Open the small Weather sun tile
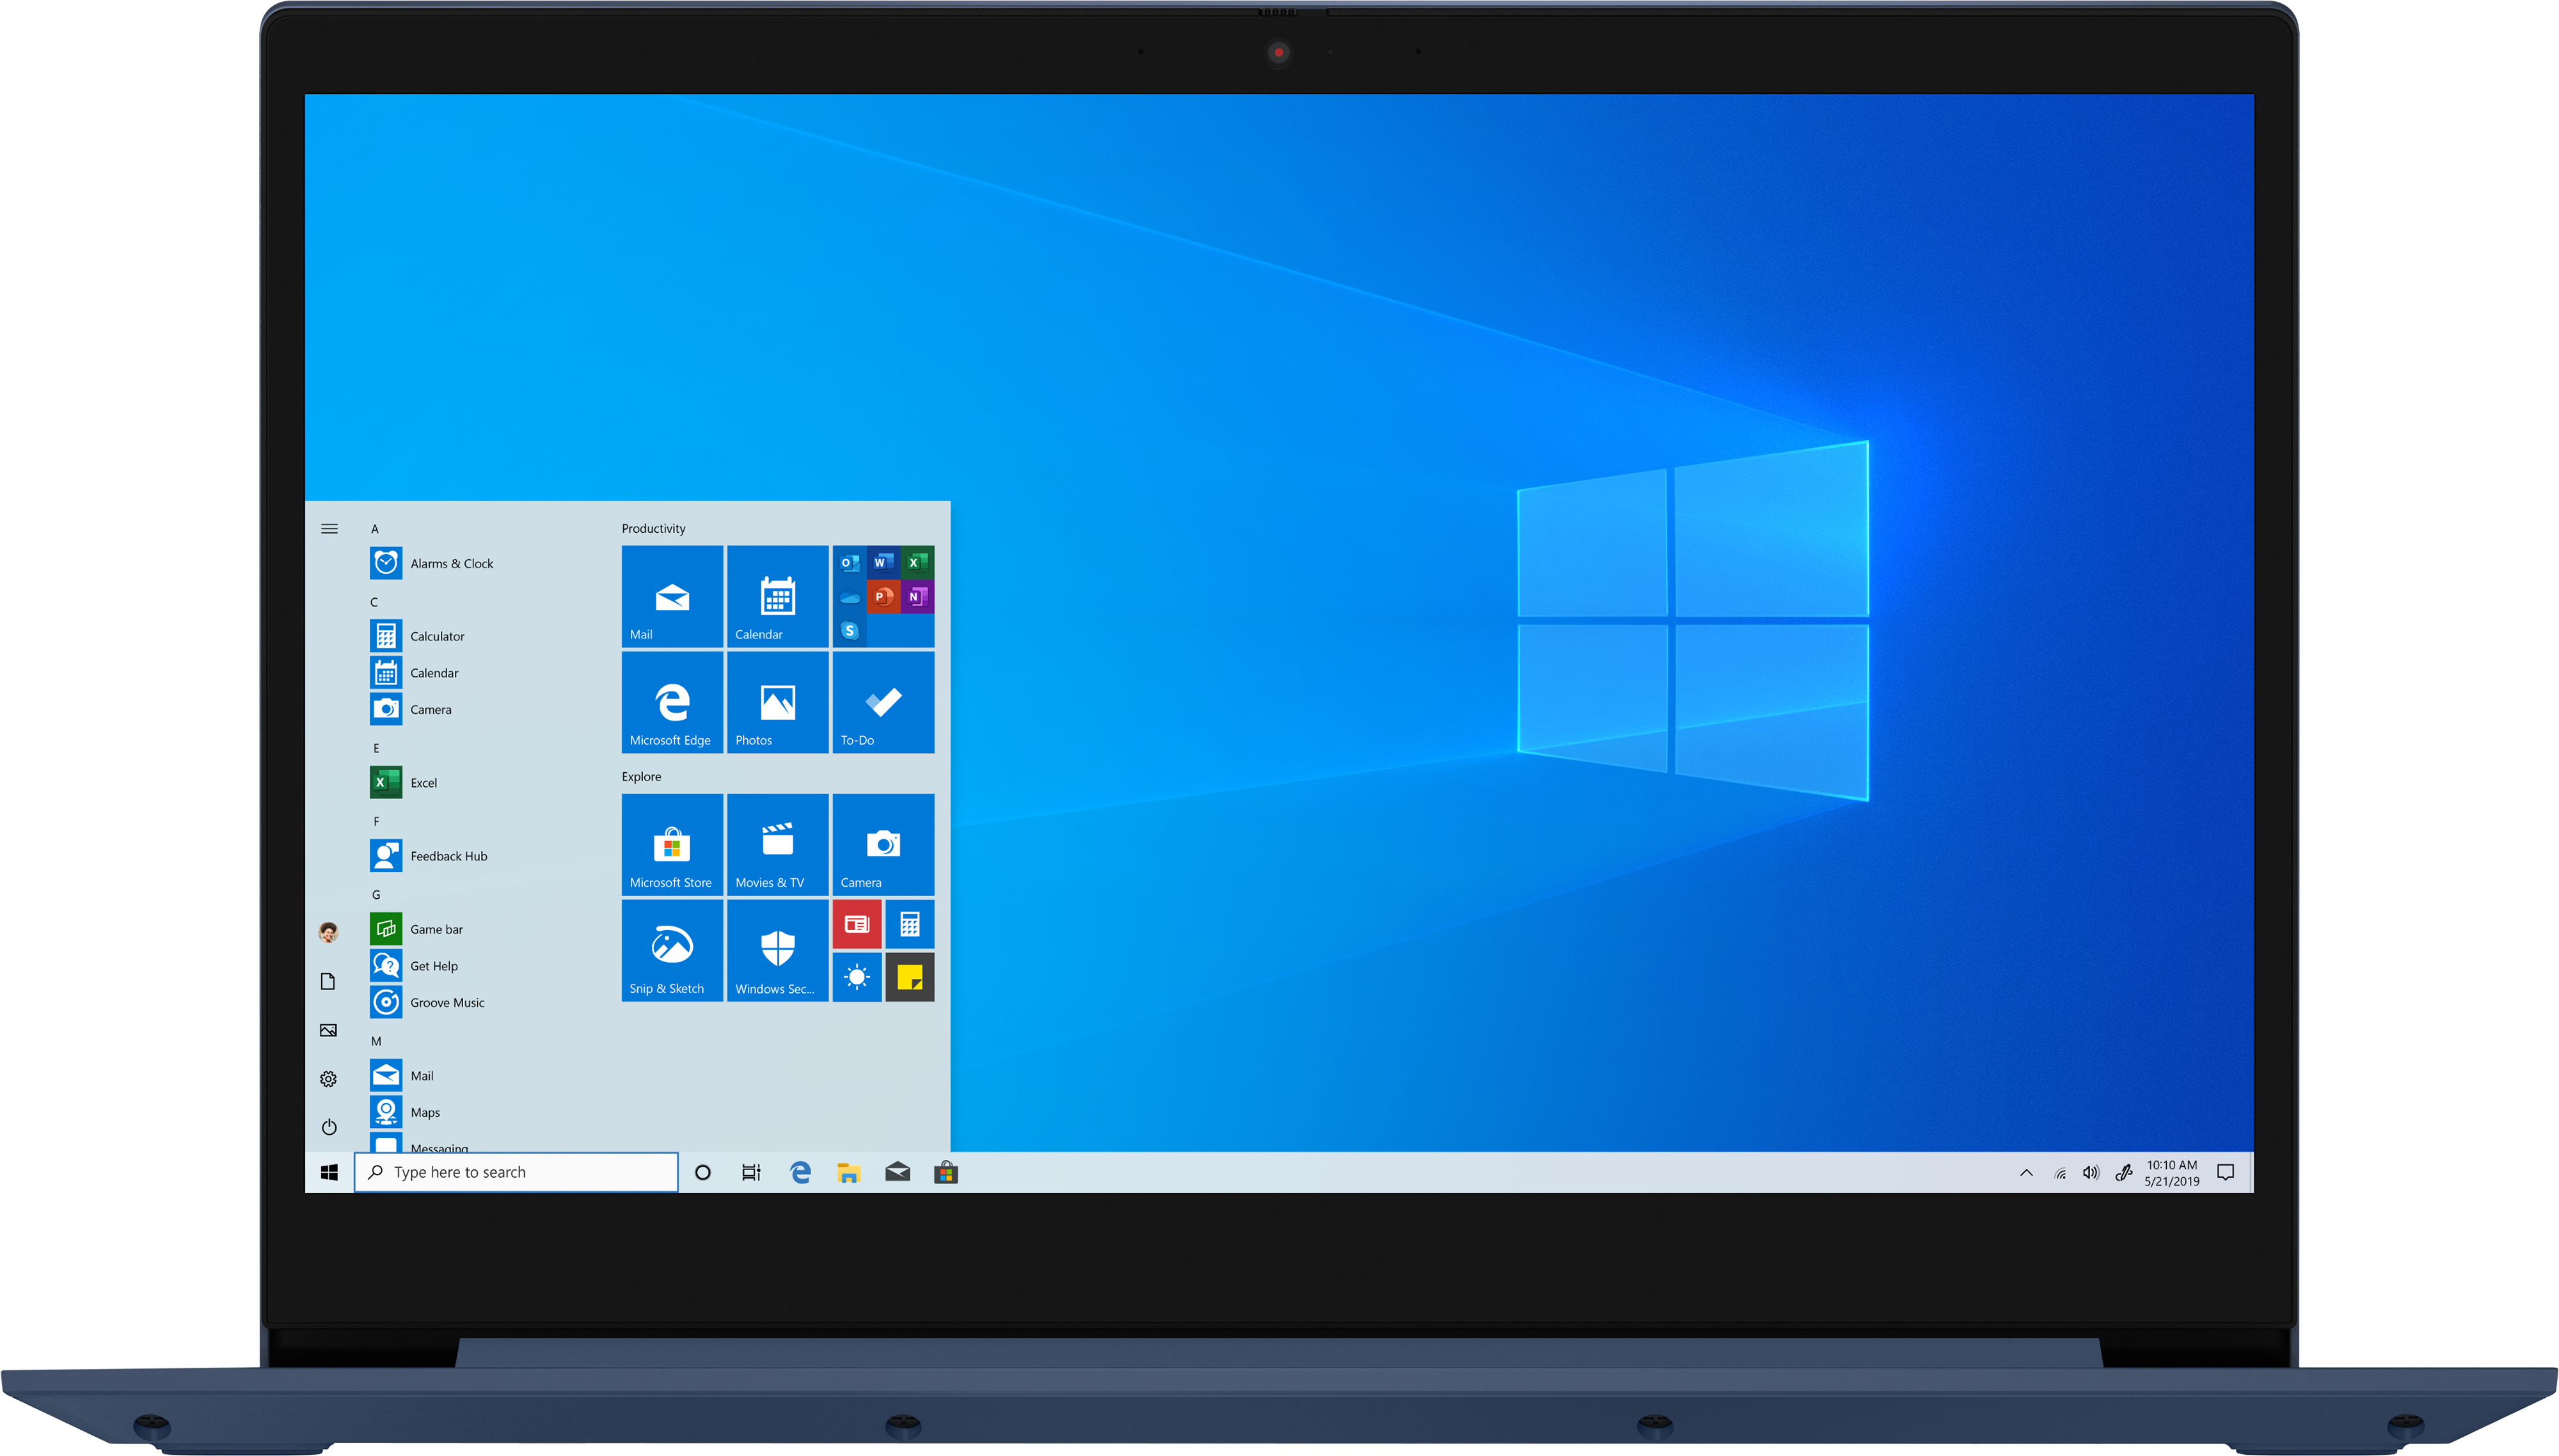Image resolution: width=2559 pixels, height=1456 pixels. (857, 977)
